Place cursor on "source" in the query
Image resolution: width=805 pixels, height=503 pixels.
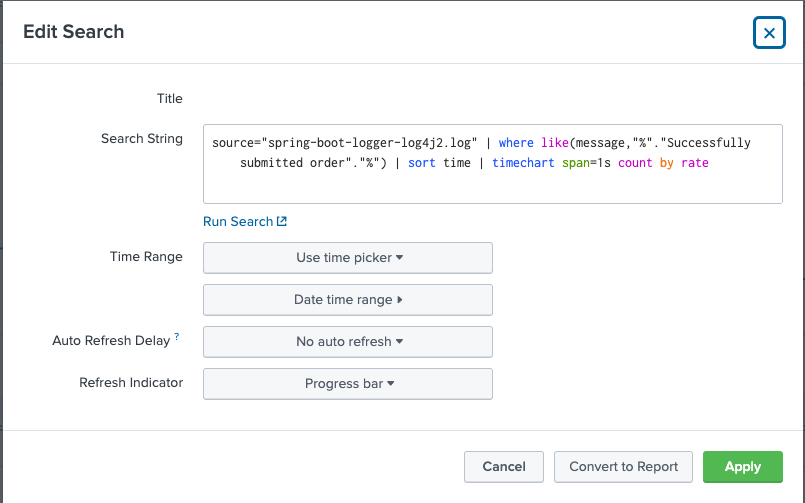(x=233, y=143)
